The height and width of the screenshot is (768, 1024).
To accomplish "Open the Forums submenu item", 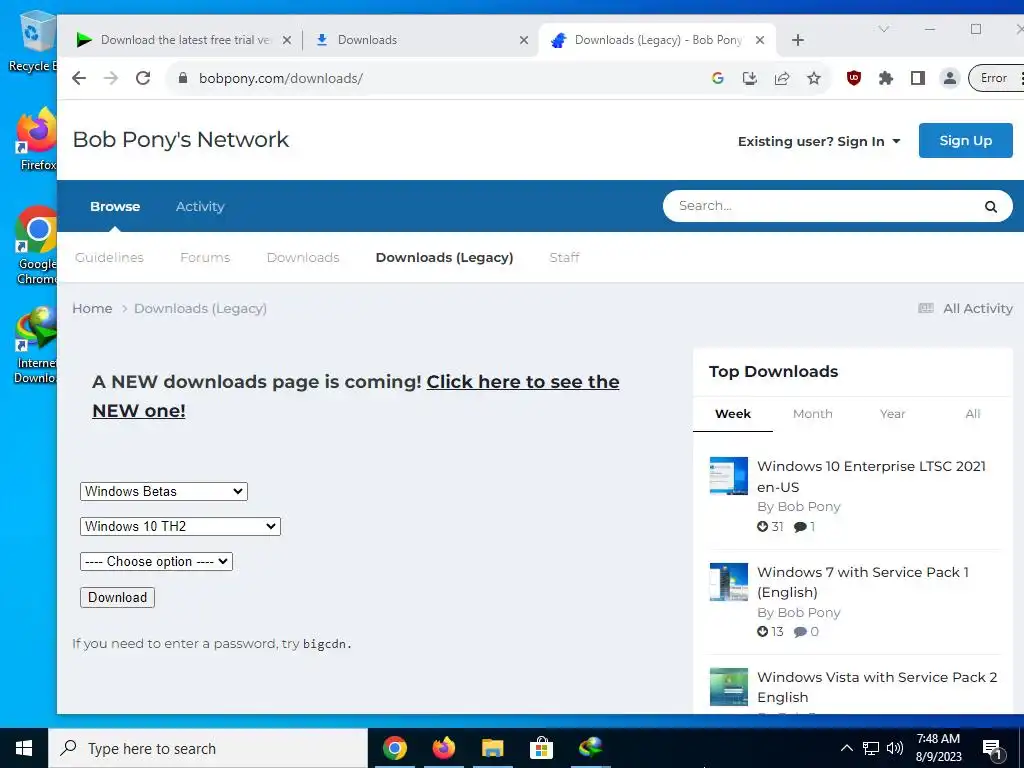I will point(205,257).
